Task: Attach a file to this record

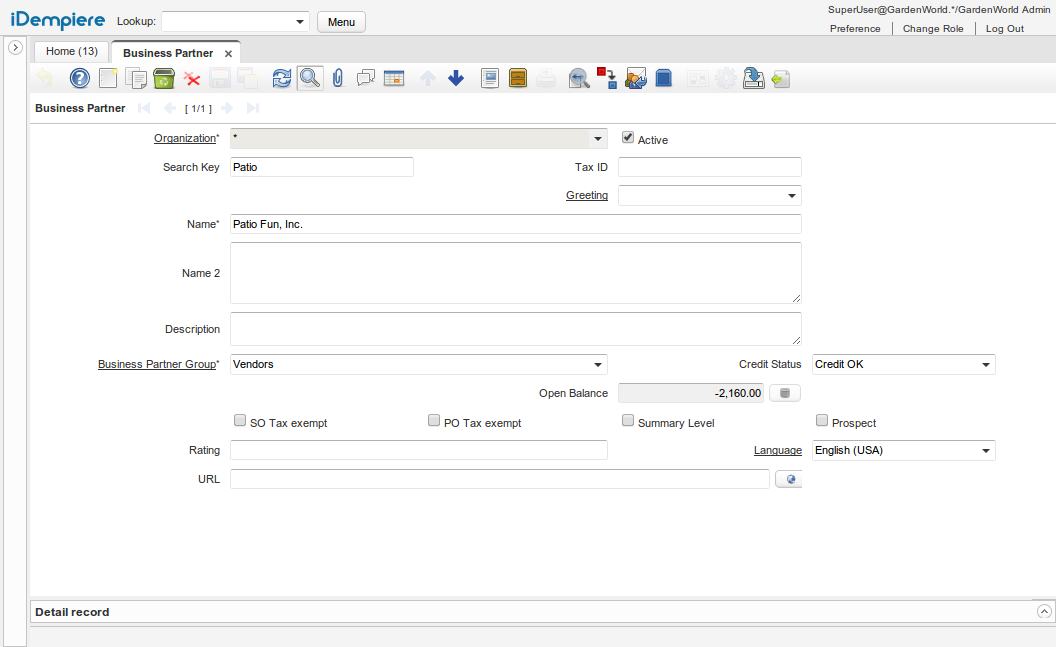Action: pyautogui.click(x=337, y=77)
